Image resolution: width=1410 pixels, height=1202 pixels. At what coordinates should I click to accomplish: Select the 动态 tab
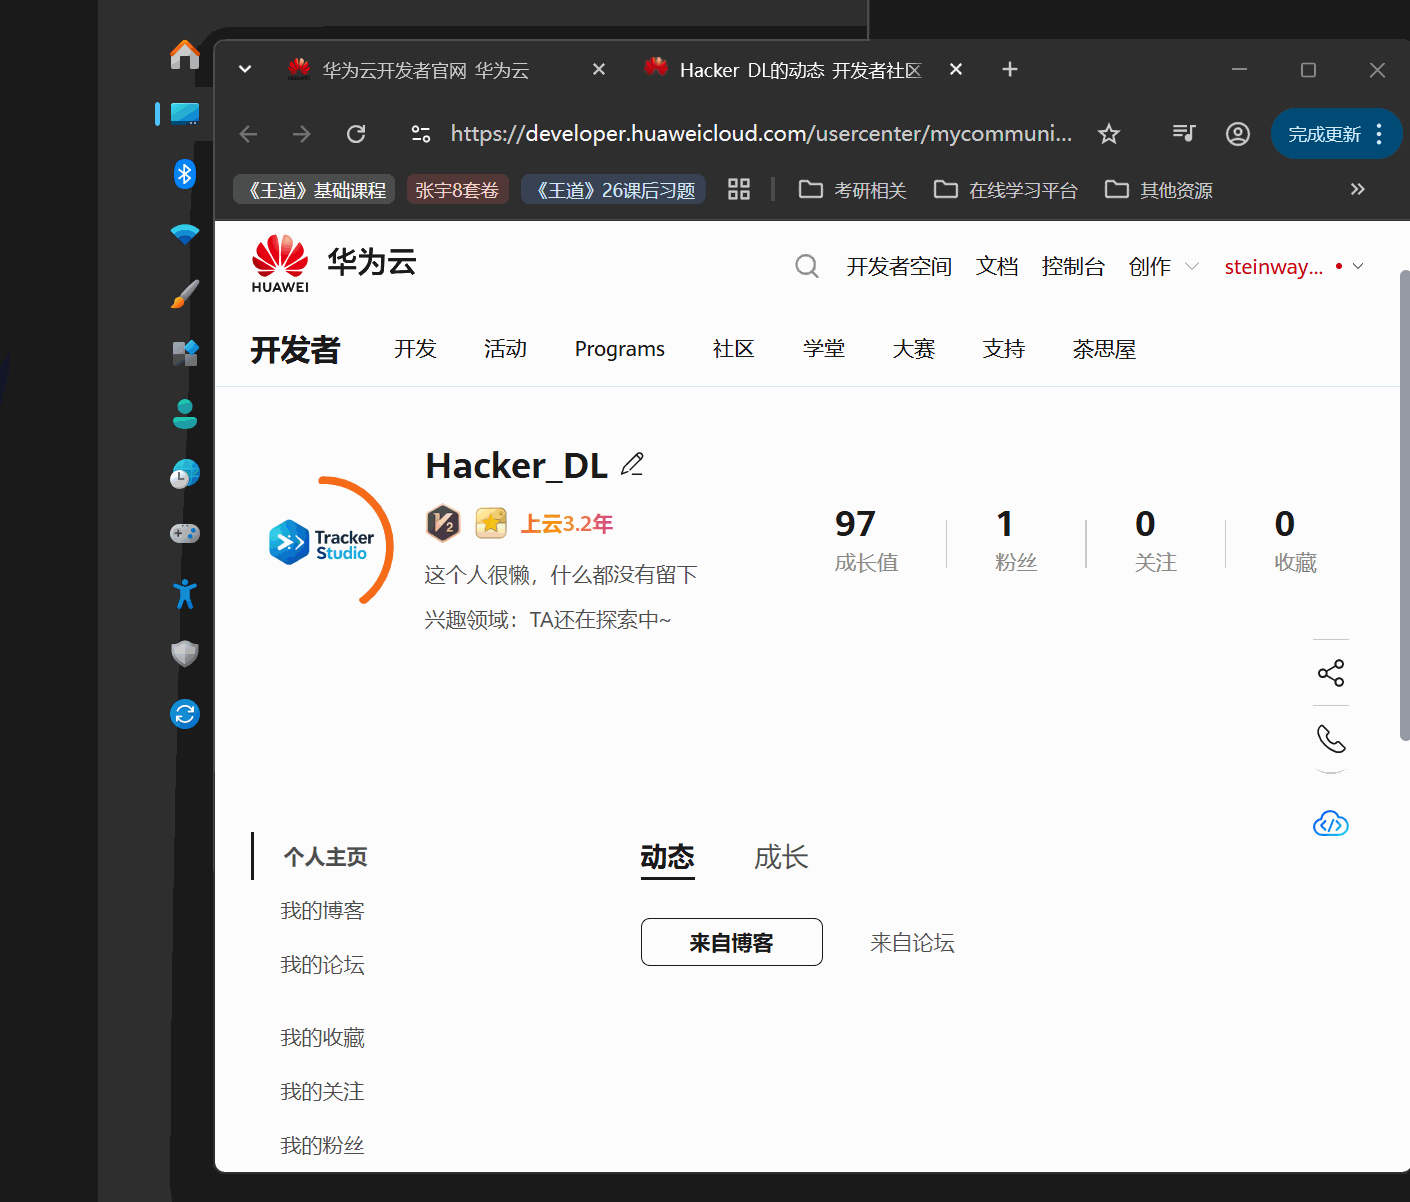667,857
